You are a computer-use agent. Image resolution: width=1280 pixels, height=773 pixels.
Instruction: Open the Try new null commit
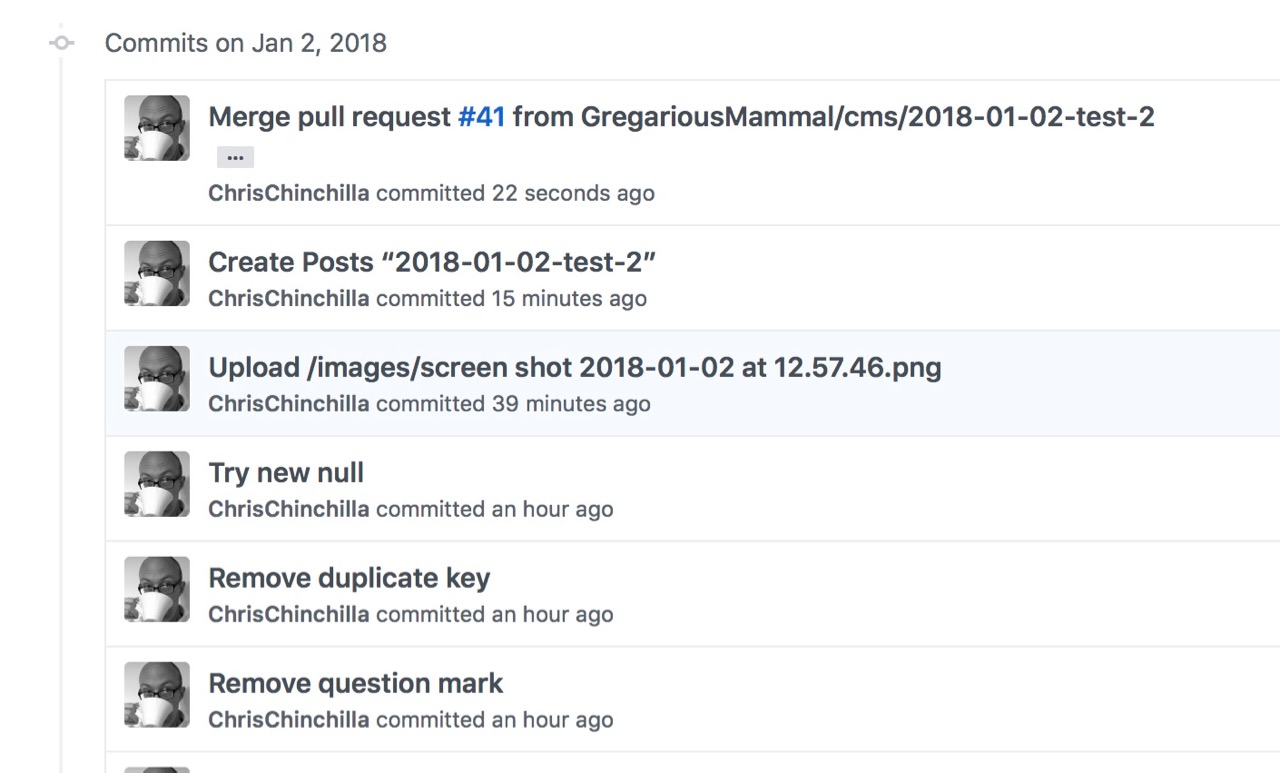pyautogui.click(x=286, y=472)
